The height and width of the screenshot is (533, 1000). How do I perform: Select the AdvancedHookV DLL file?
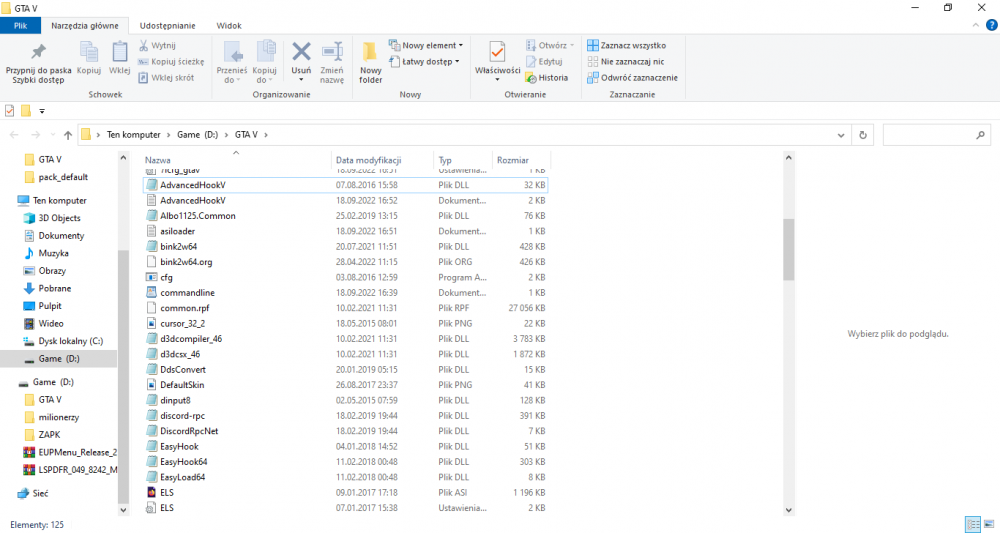[x=345, y=185]
